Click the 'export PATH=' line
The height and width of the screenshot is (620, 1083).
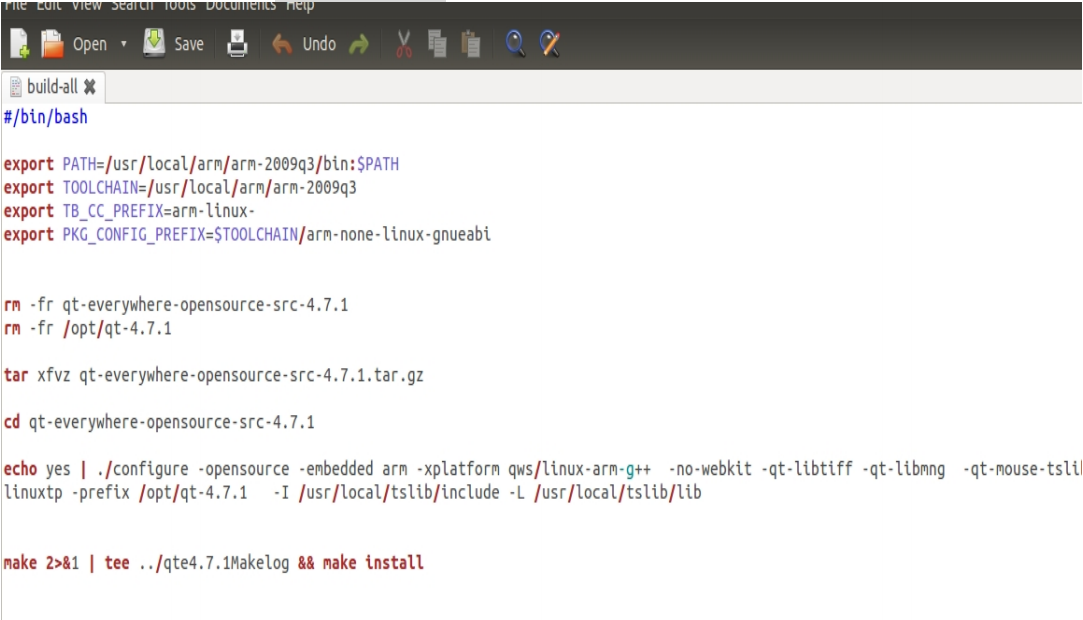pos(201,164)
